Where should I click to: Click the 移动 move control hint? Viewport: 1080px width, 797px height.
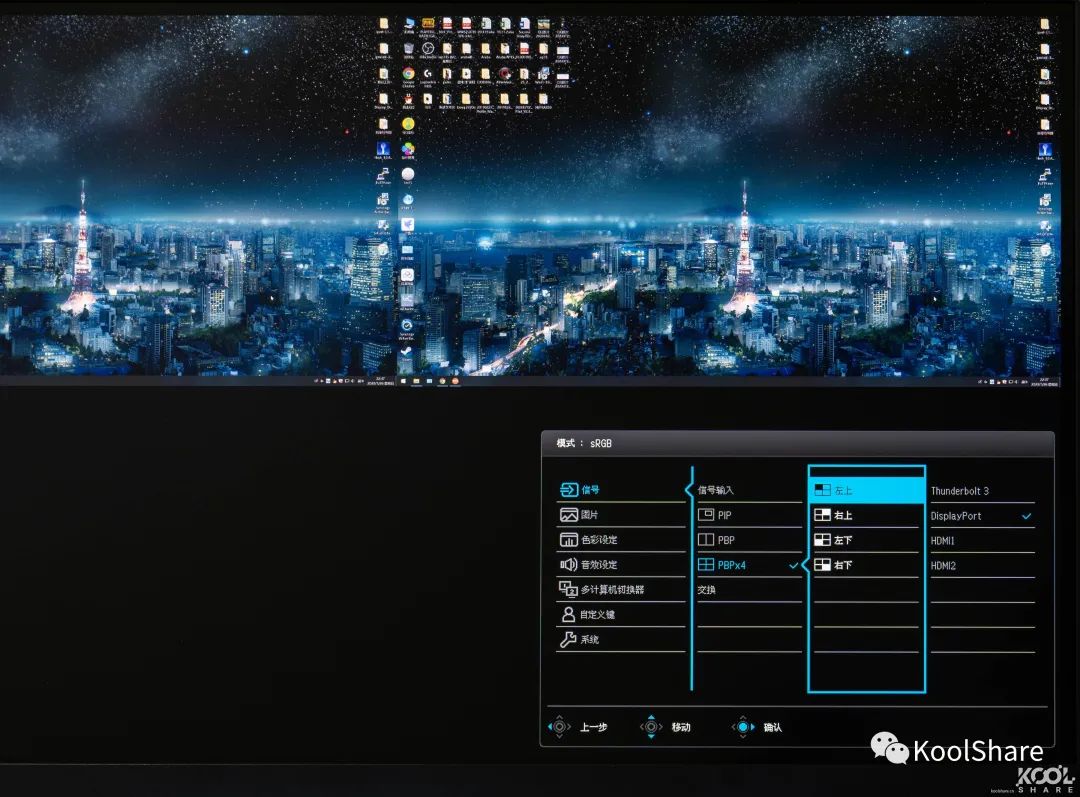pyautogui.click(x=665, y=727)
